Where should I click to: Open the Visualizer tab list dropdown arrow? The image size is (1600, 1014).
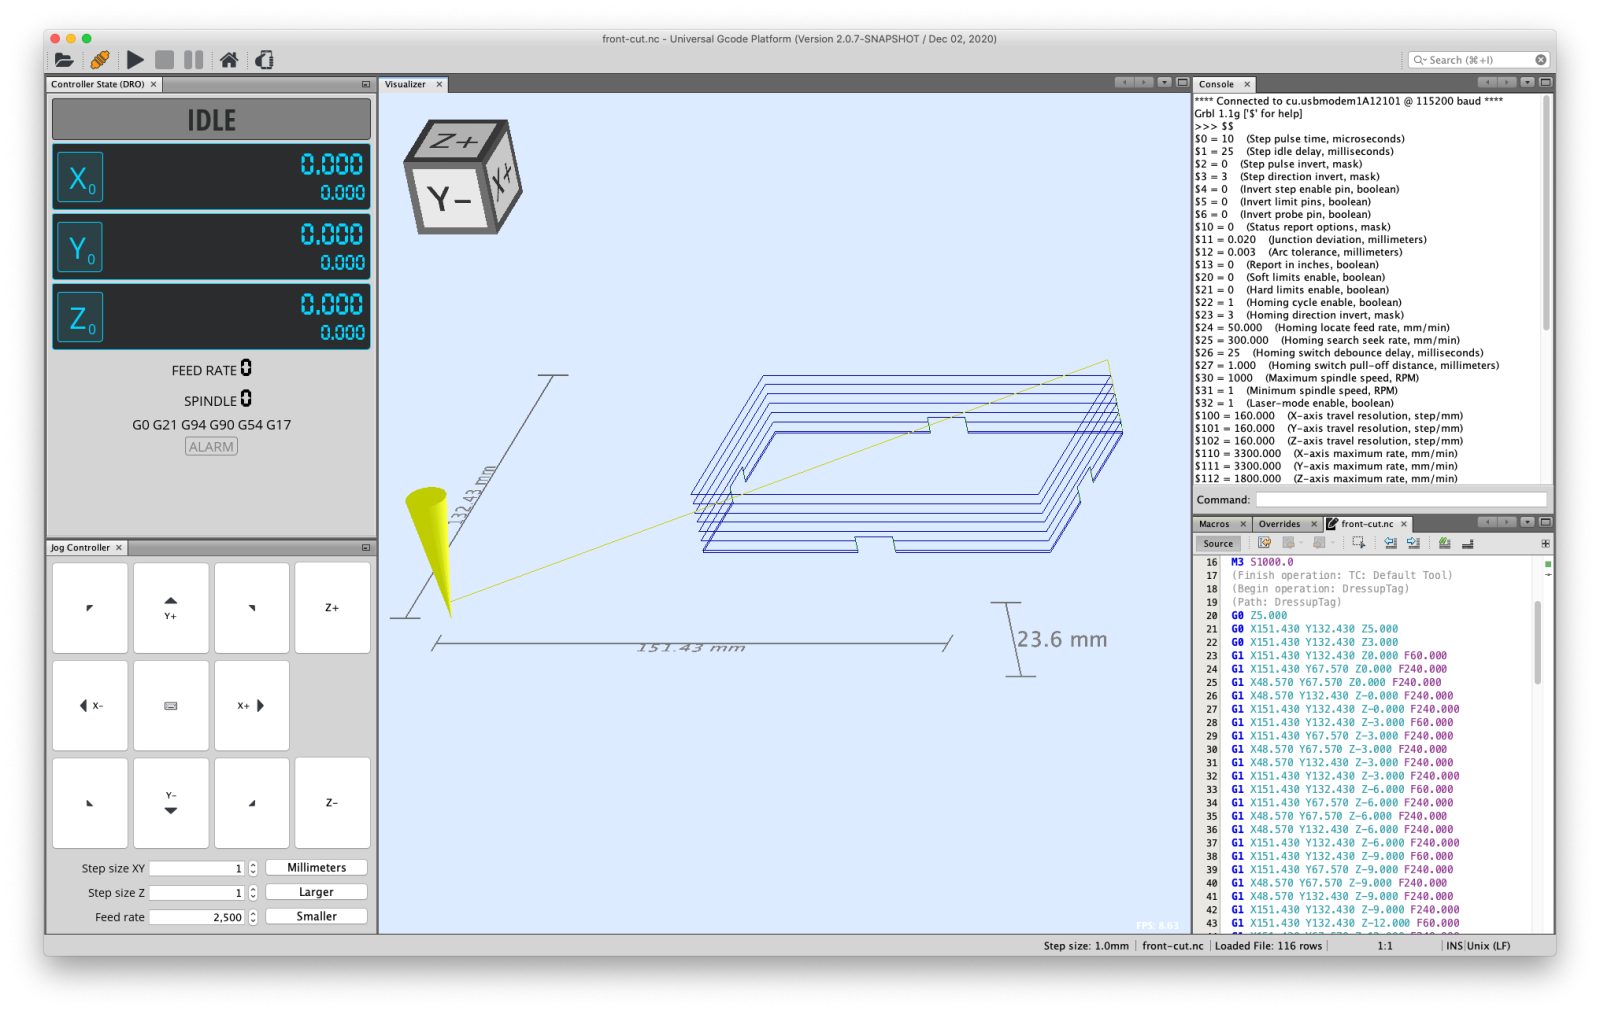pos(1164,83)
